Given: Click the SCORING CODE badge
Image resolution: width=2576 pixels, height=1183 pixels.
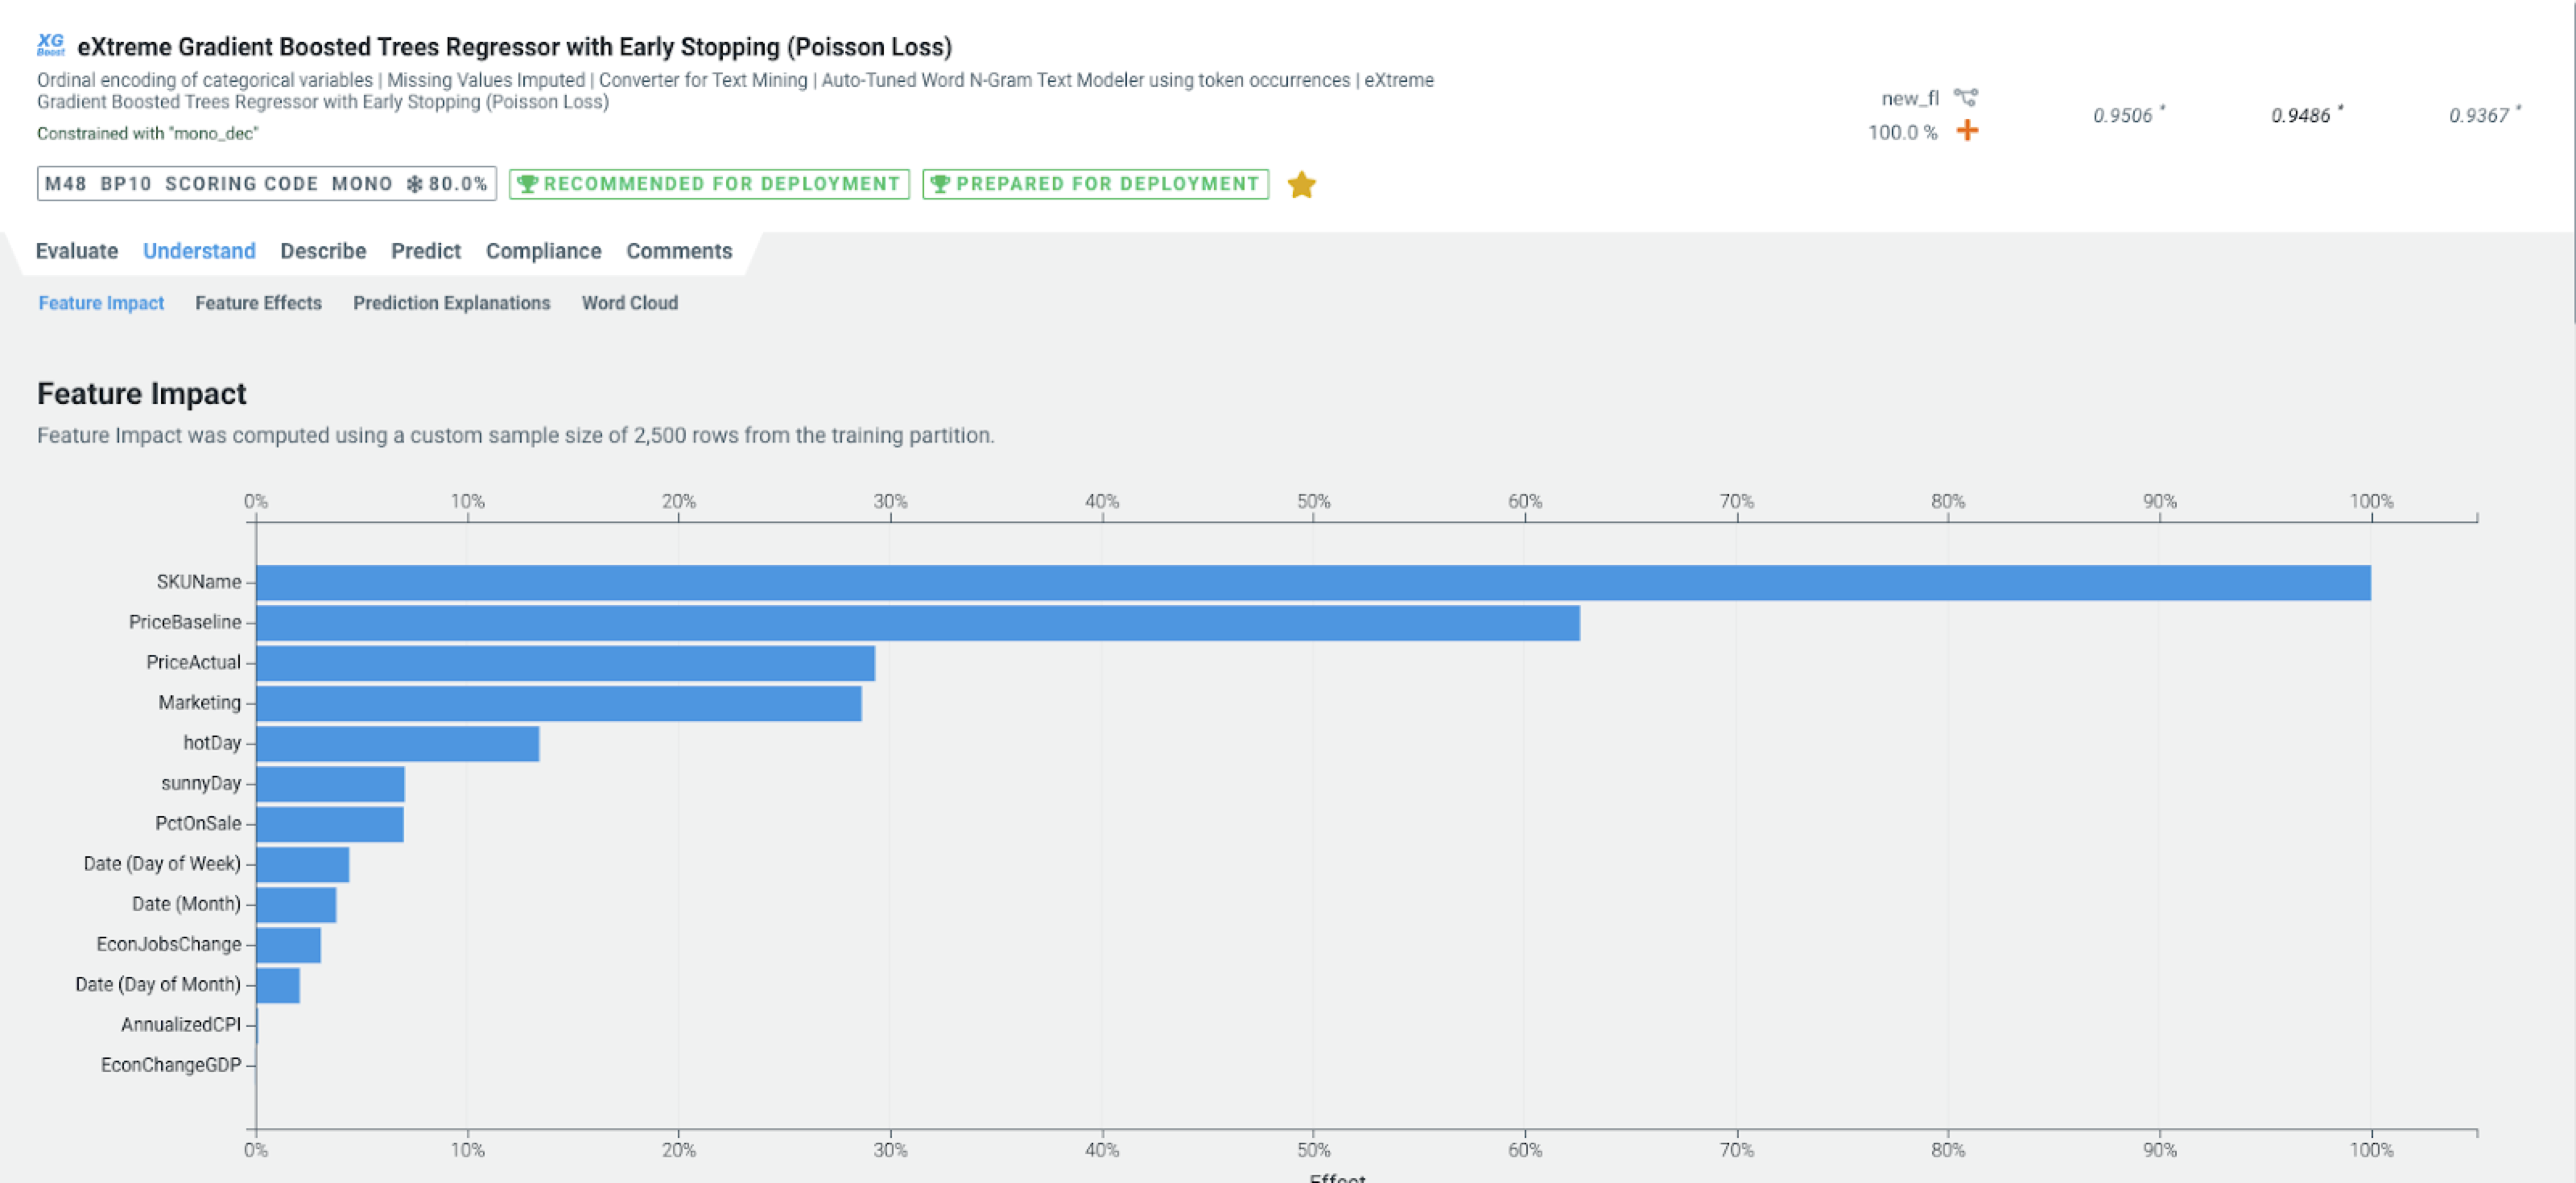Looking at the screenshot, I should point(241,184).
